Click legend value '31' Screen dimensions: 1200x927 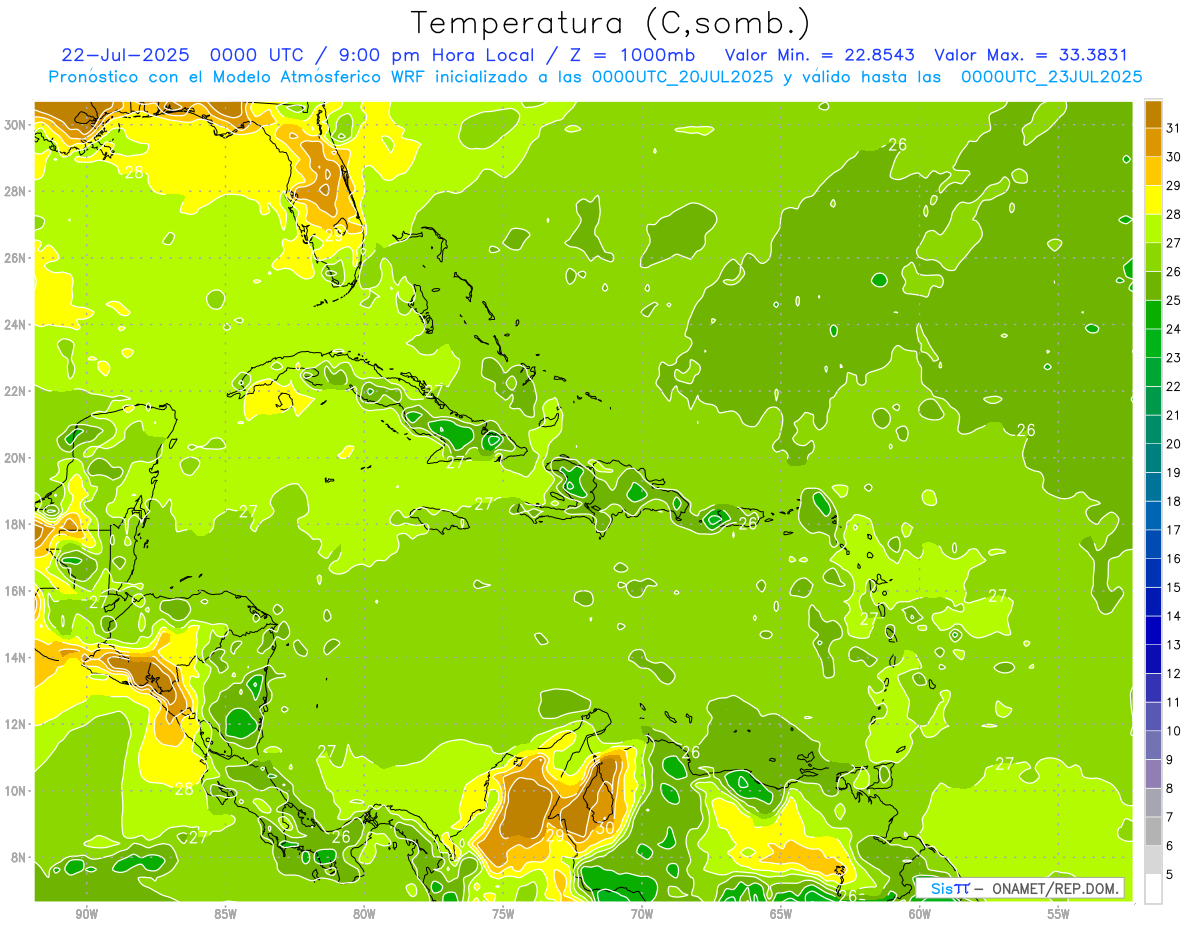[1174, 128]
